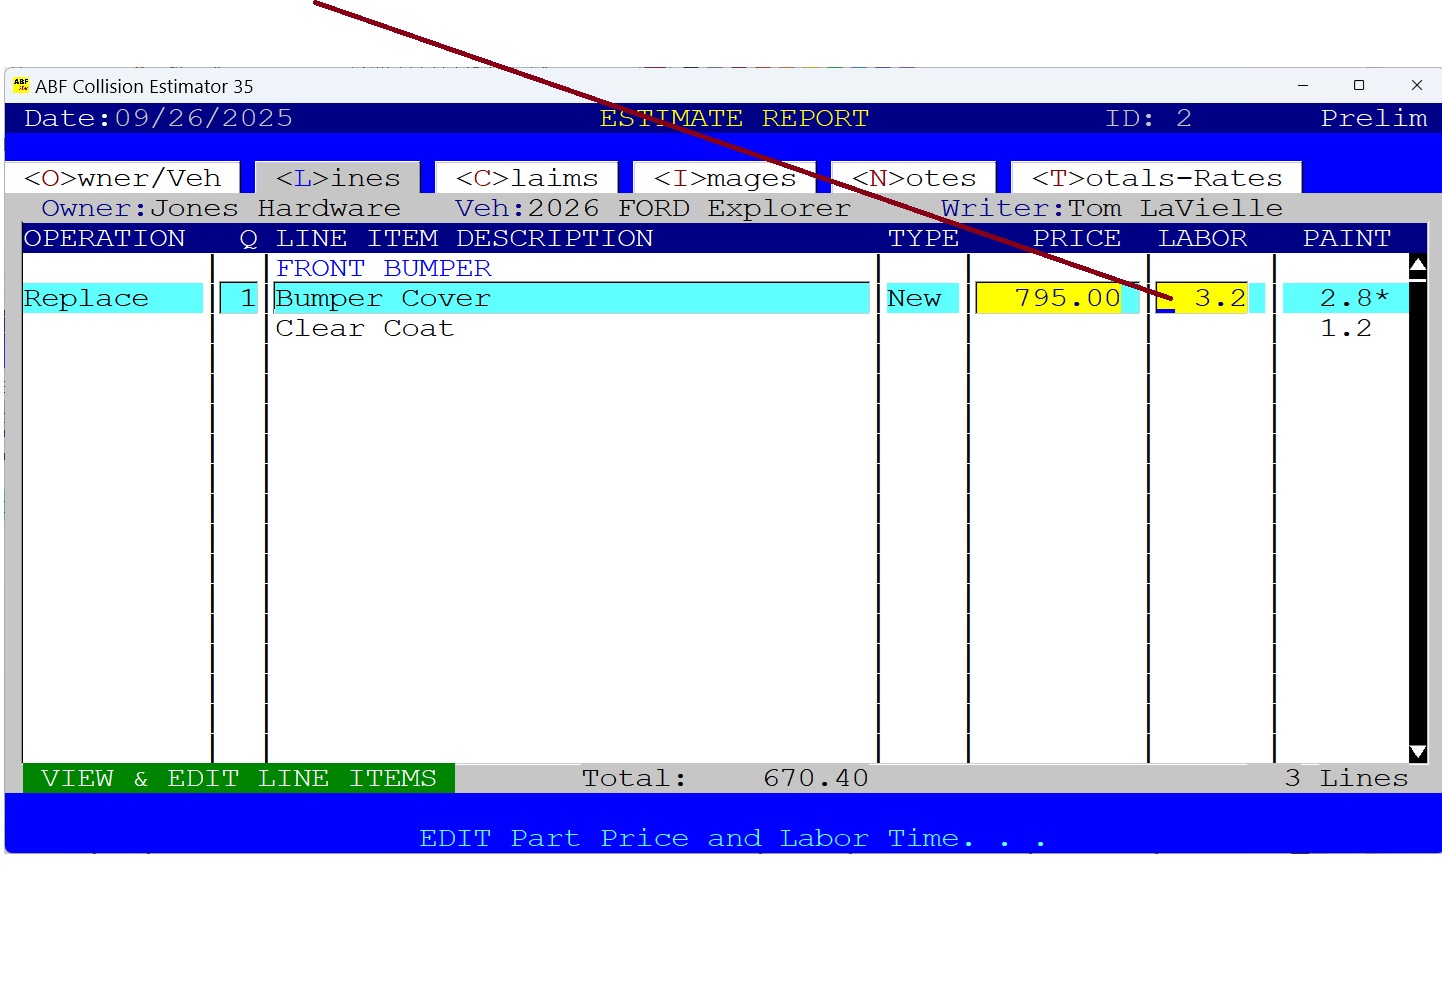The height and width of the screenshot is (988, 1442).
Task: Select the 795.00 price field
Action: (x=1055, y=297)
